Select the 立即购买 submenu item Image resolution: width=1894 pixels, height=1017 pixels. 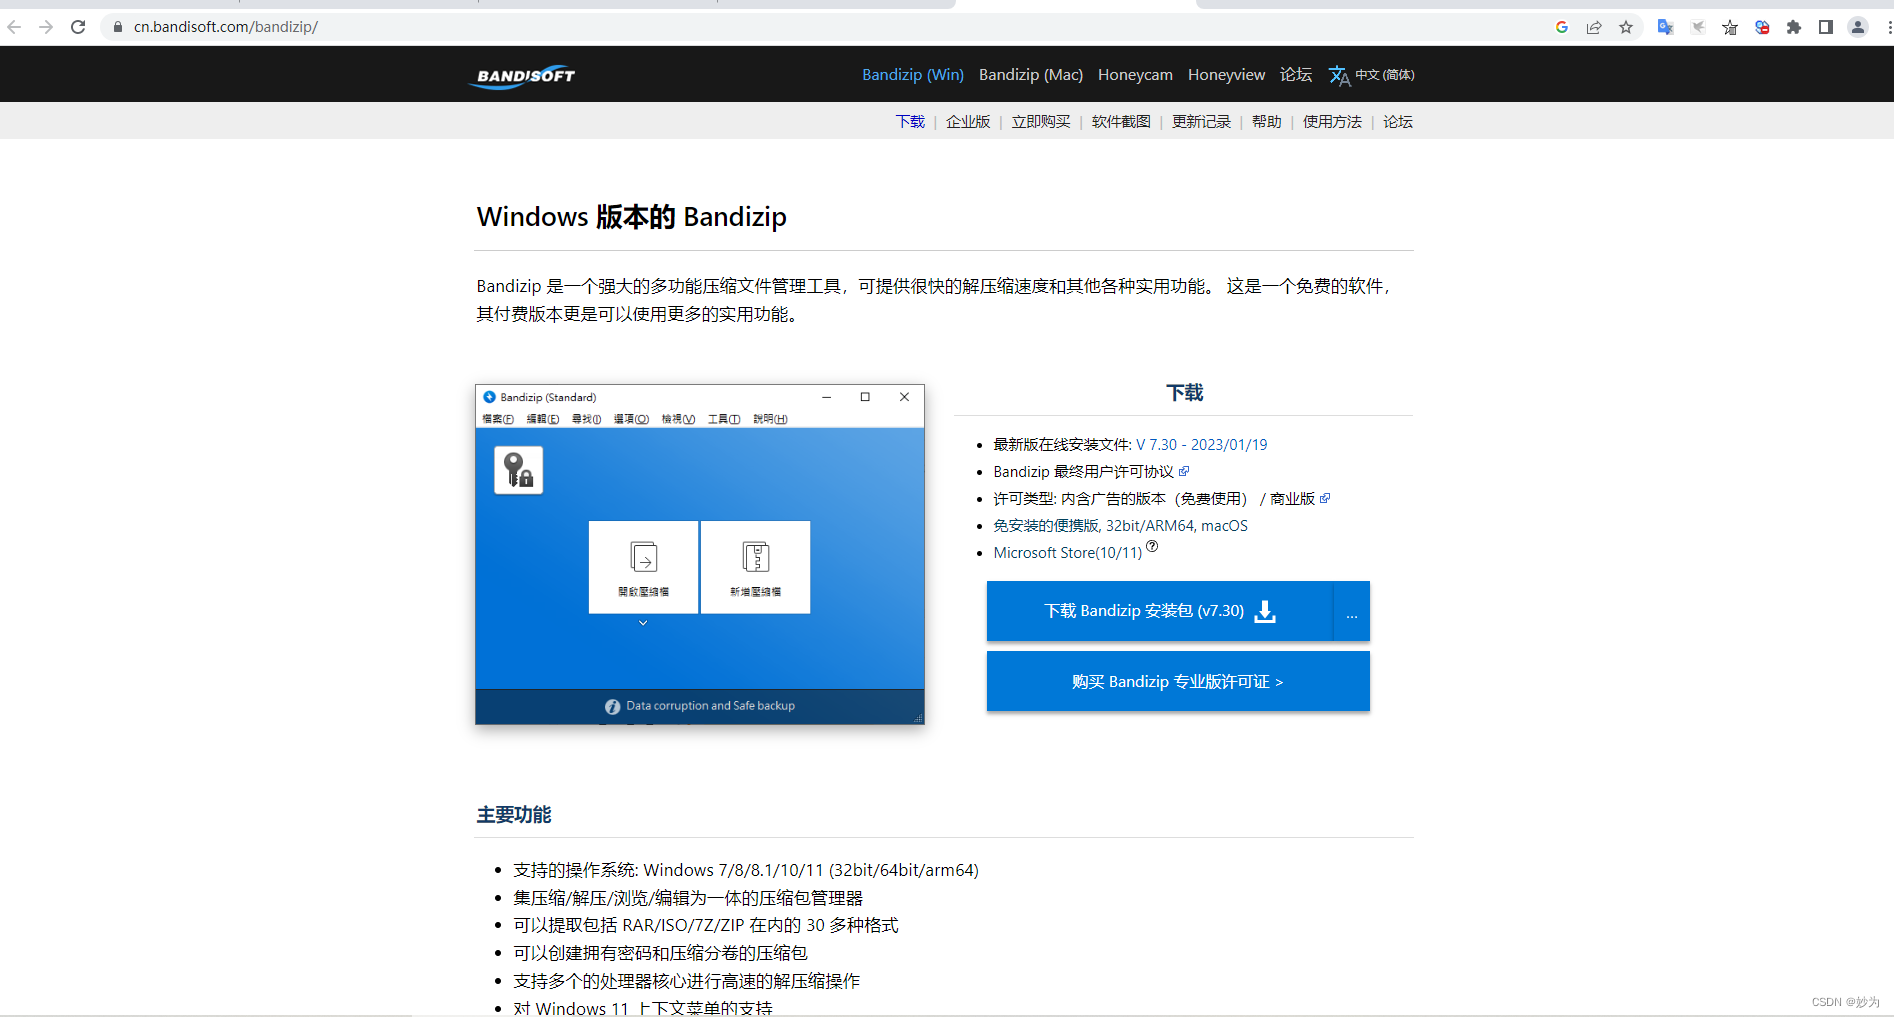[x=1041, y=121]
